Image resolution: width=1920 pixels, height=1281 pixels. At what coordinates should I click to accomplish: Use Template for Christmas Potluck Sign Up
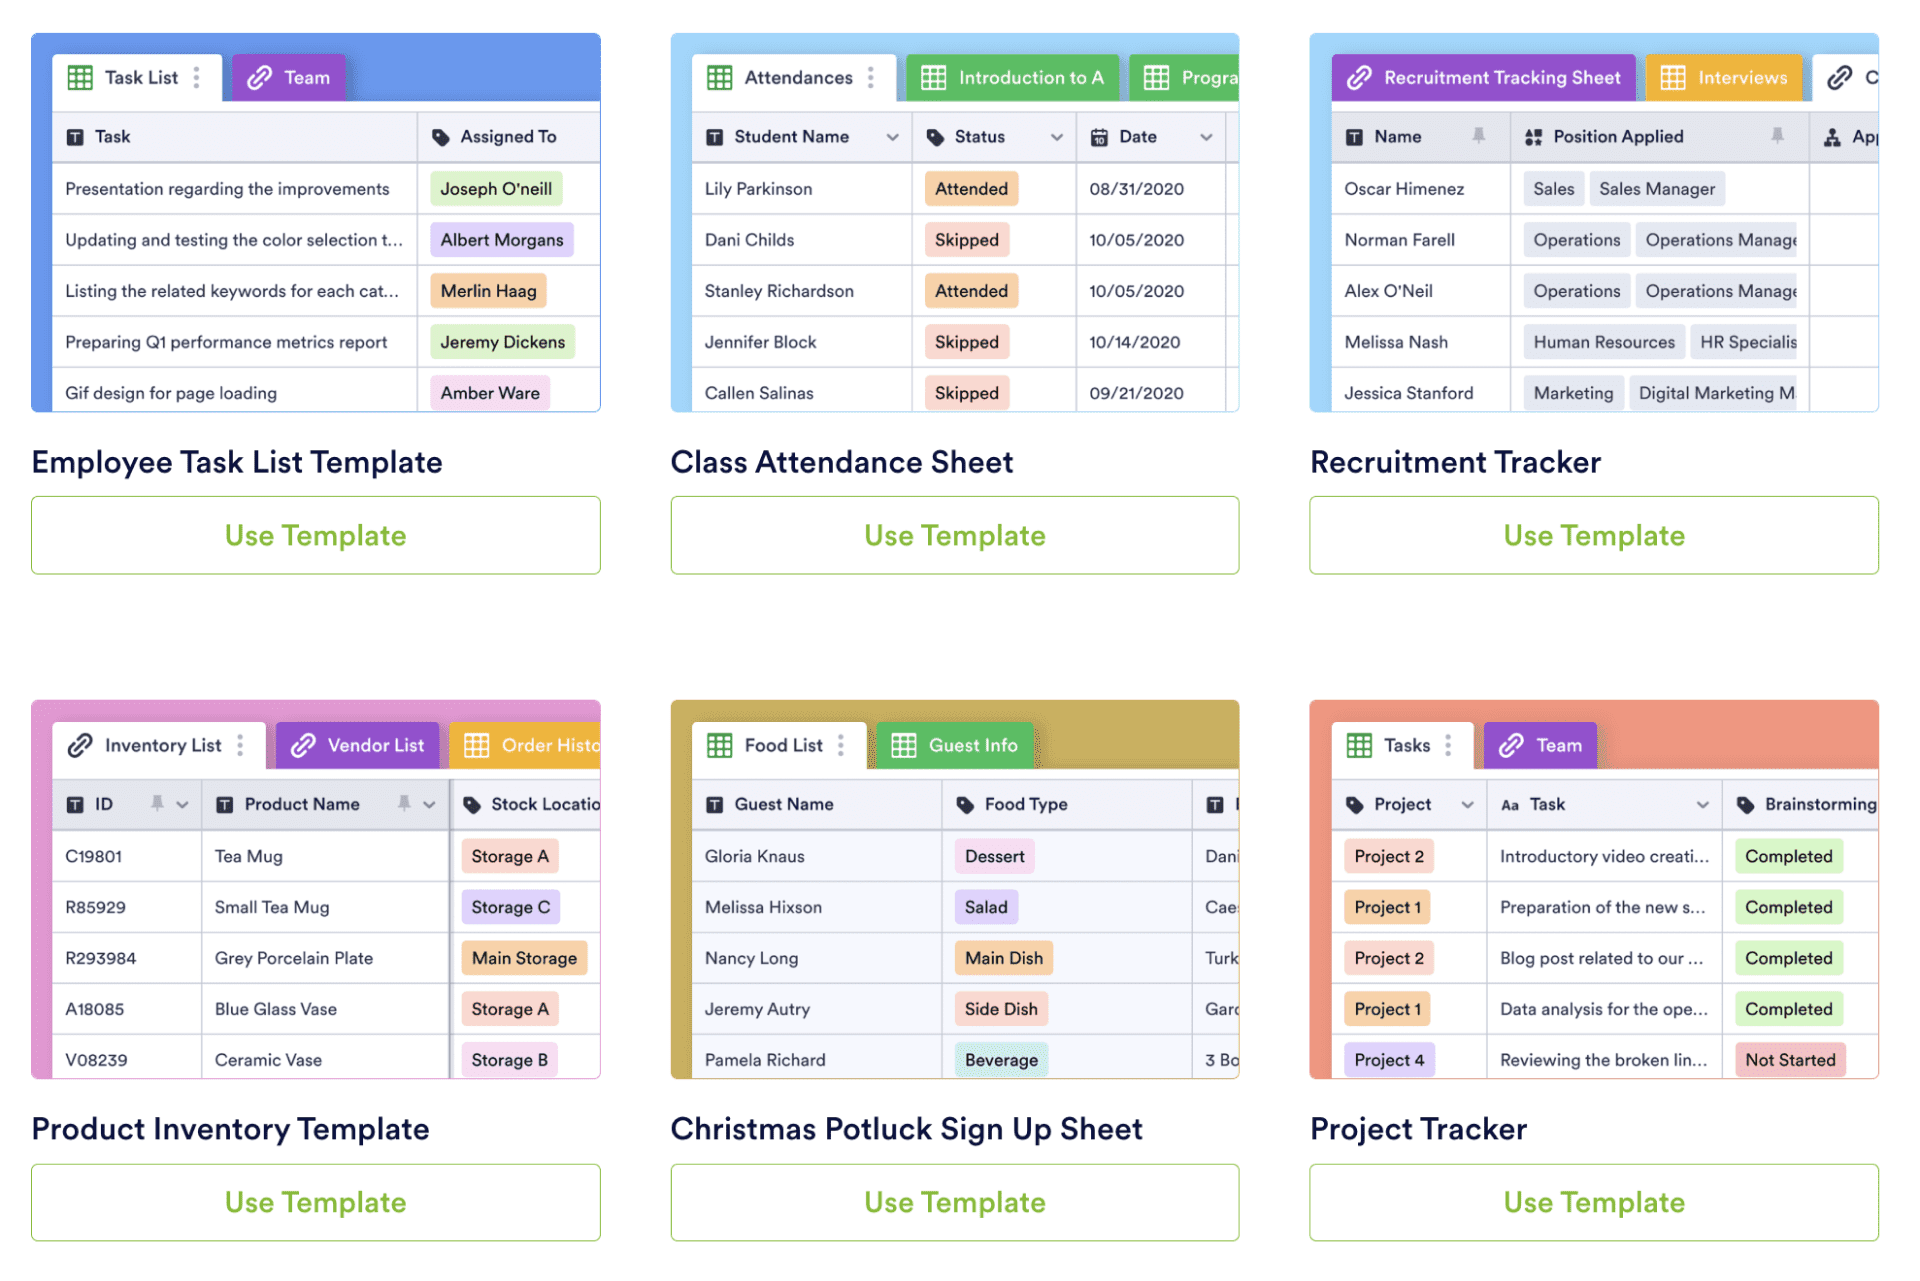tap(955, 1202)
